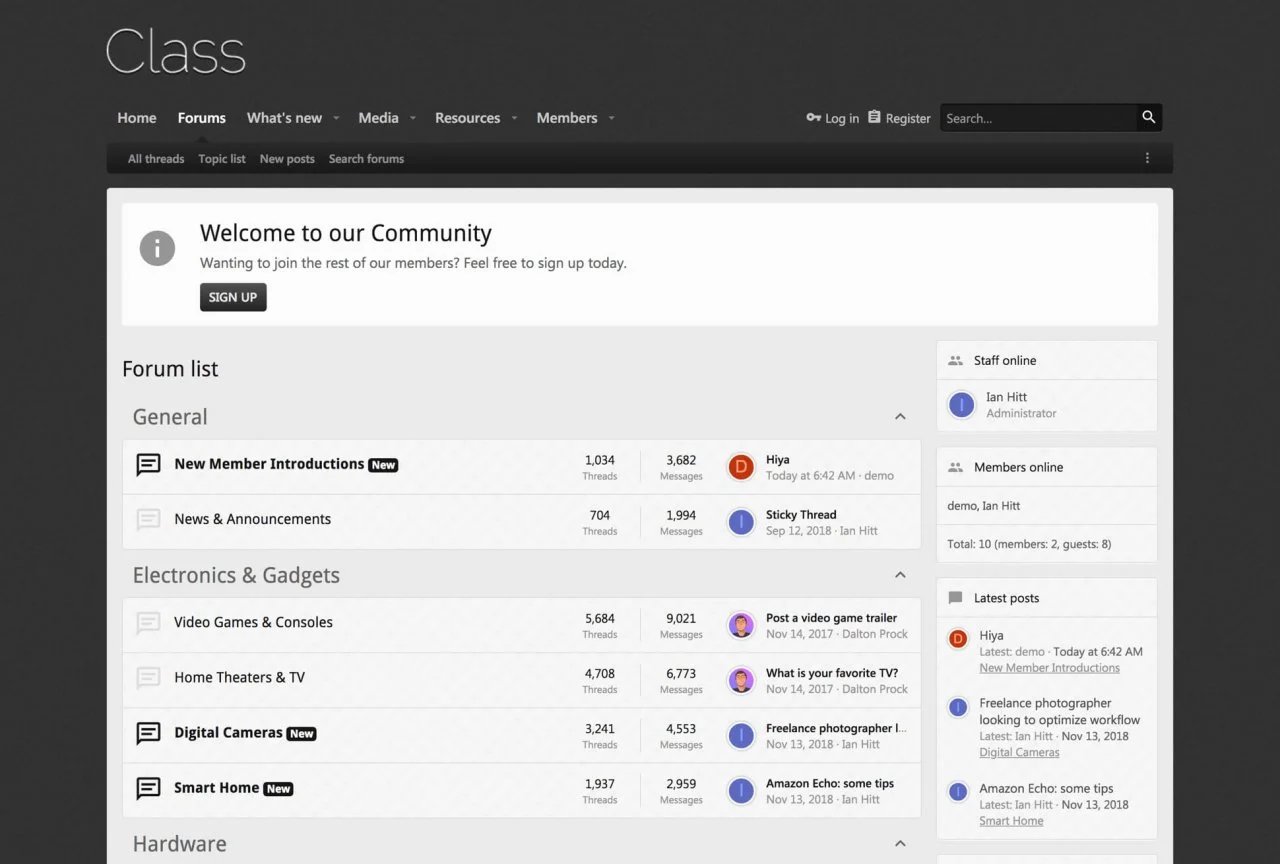Click the New Member Introductions forum icon
The height and width of the screenshot is (864, 1280).
click(148, 465)
